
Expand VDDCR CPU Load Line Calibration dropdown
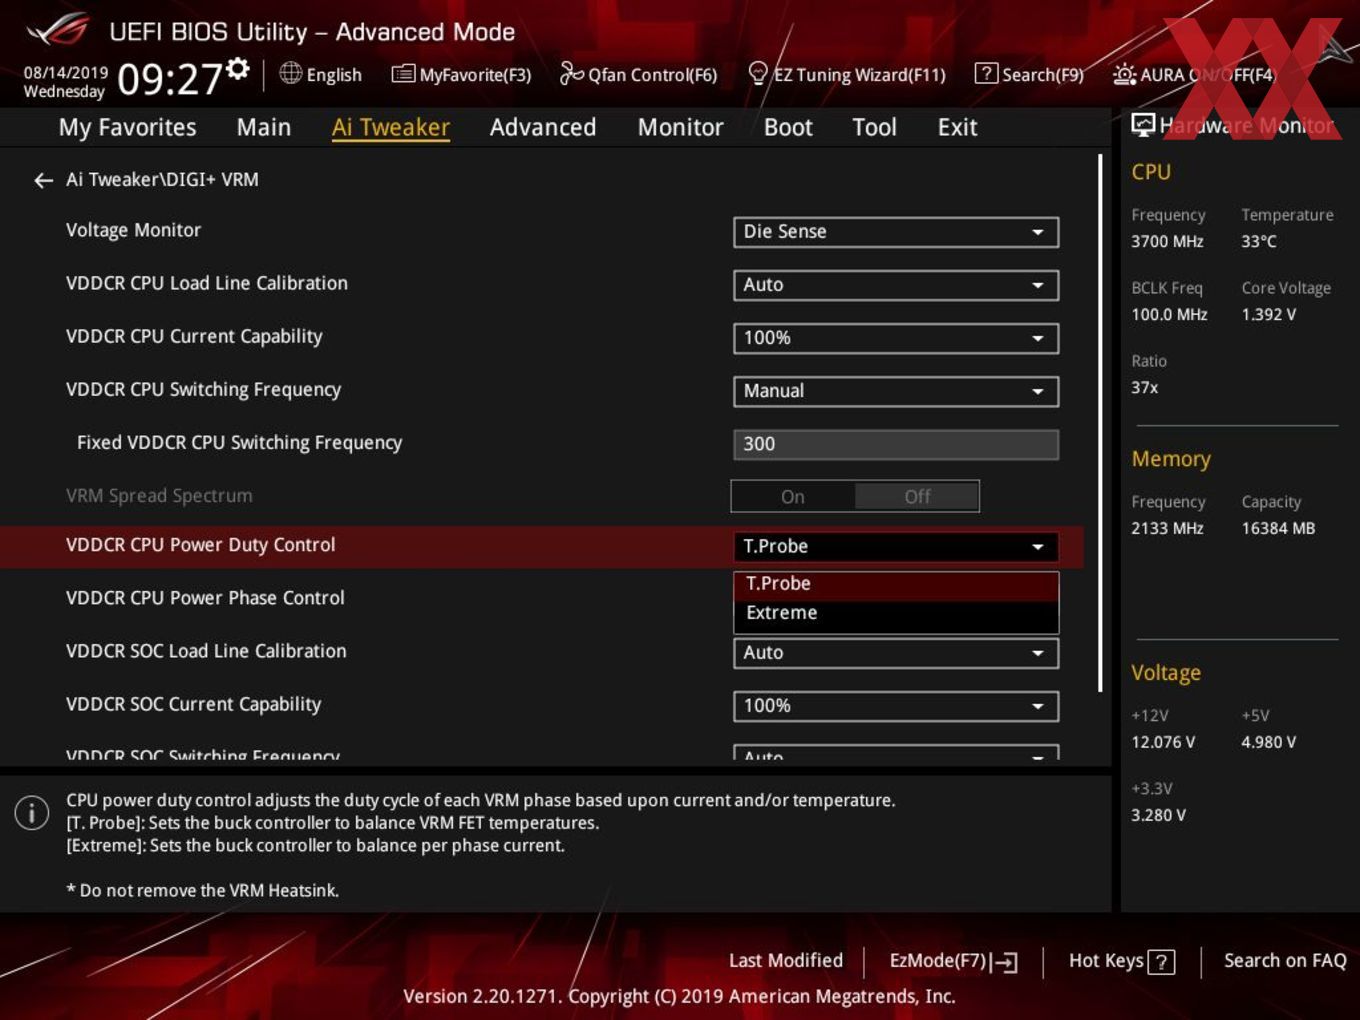(896, 285)
